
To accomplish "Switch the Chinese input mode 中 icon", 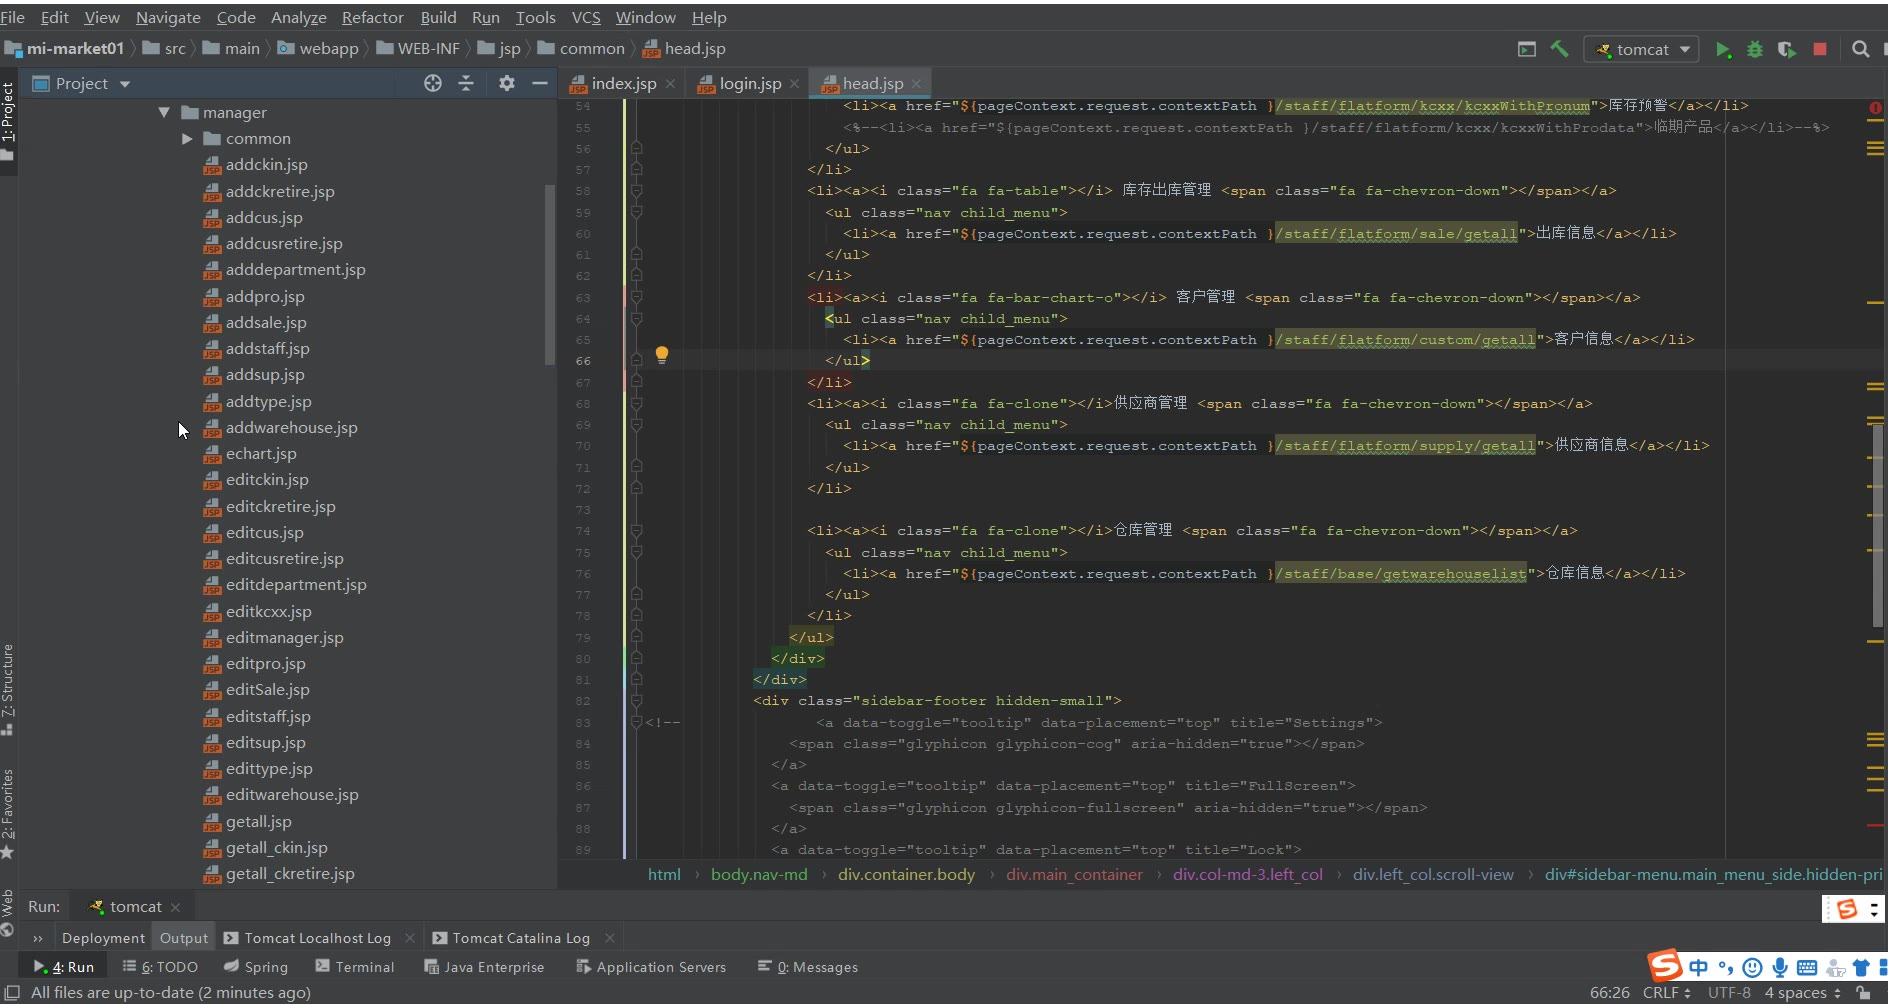I will 1699,967.
